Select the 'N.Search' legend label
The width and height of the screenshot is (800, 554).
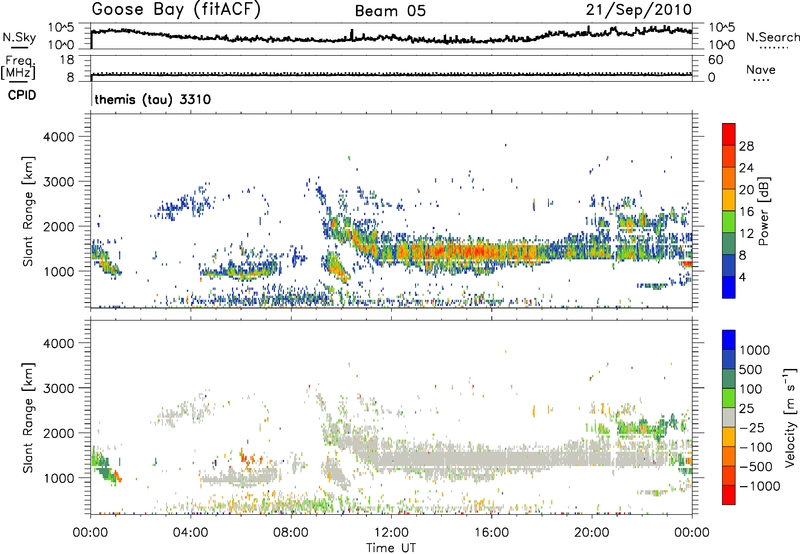coord(772,37)
